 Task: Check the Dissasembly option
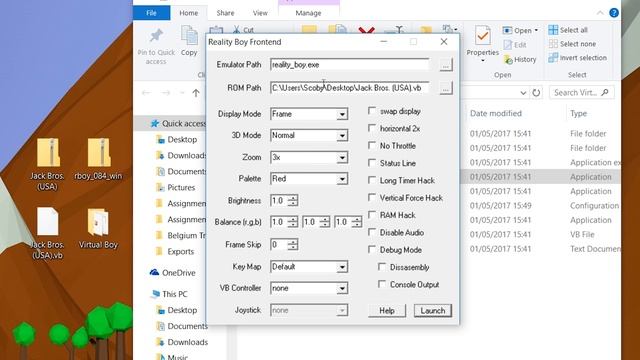382,267
